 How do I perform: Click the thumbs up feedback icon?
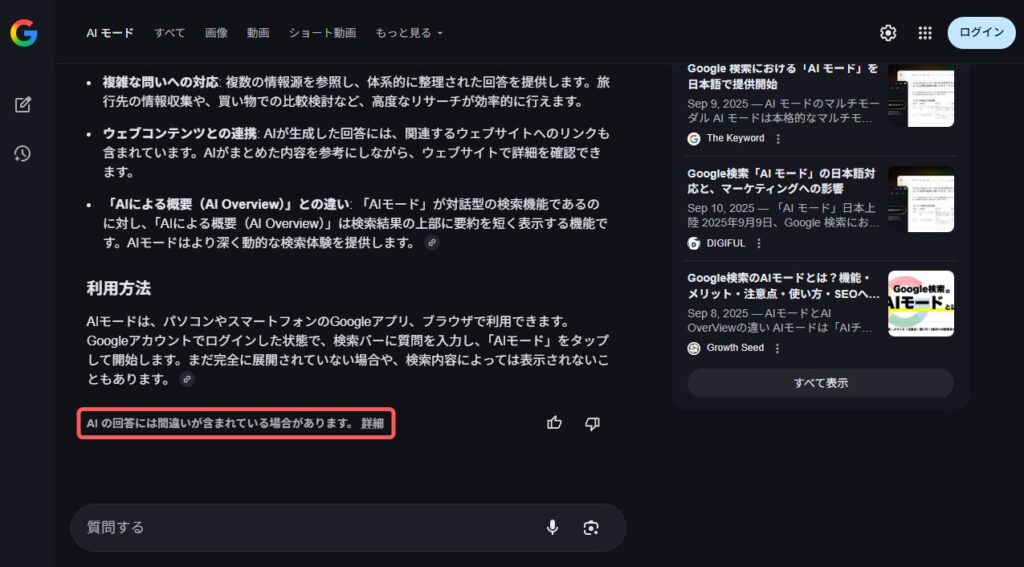[554, 423]
